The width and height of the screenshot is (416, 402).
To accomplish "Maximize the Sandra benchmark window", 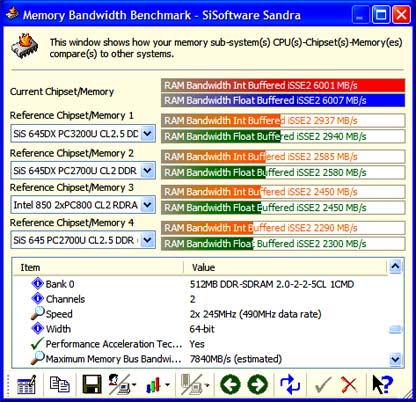I will tap(381, 15).
